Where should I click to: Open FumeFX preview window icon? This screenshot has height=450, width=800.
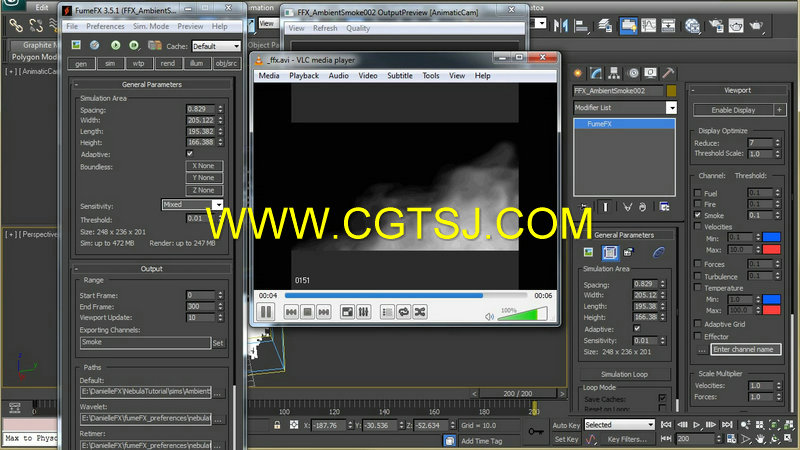click(x=76, y=45)
